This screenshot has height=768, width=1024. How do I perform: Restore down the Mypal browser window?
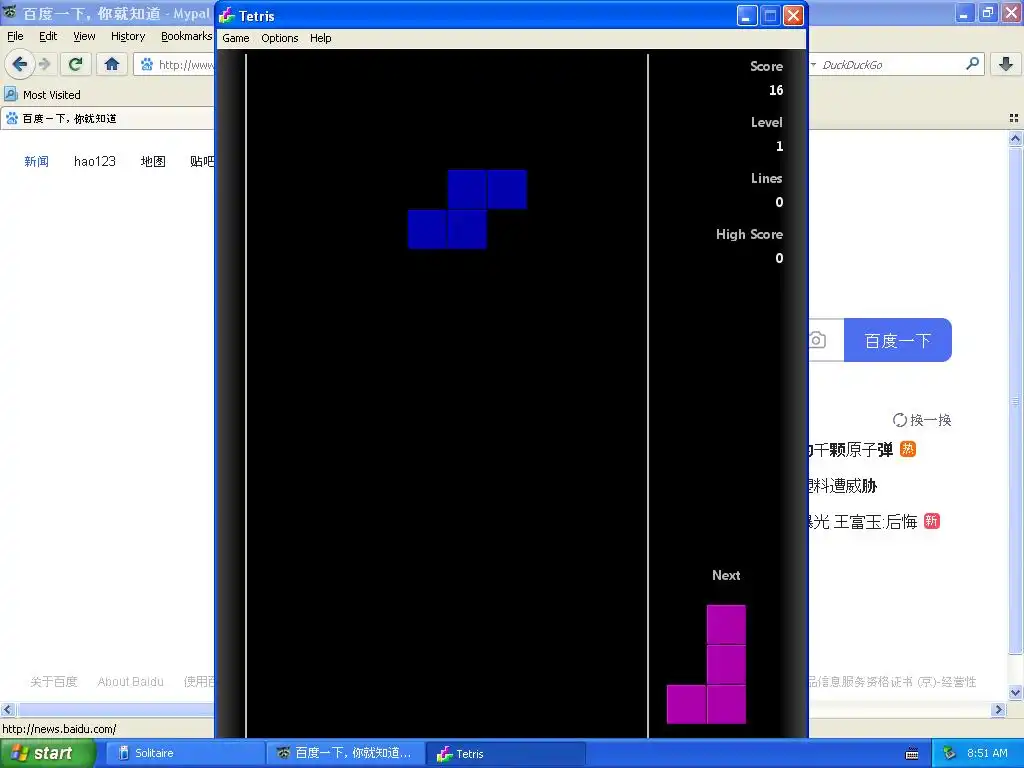(987, 12)
